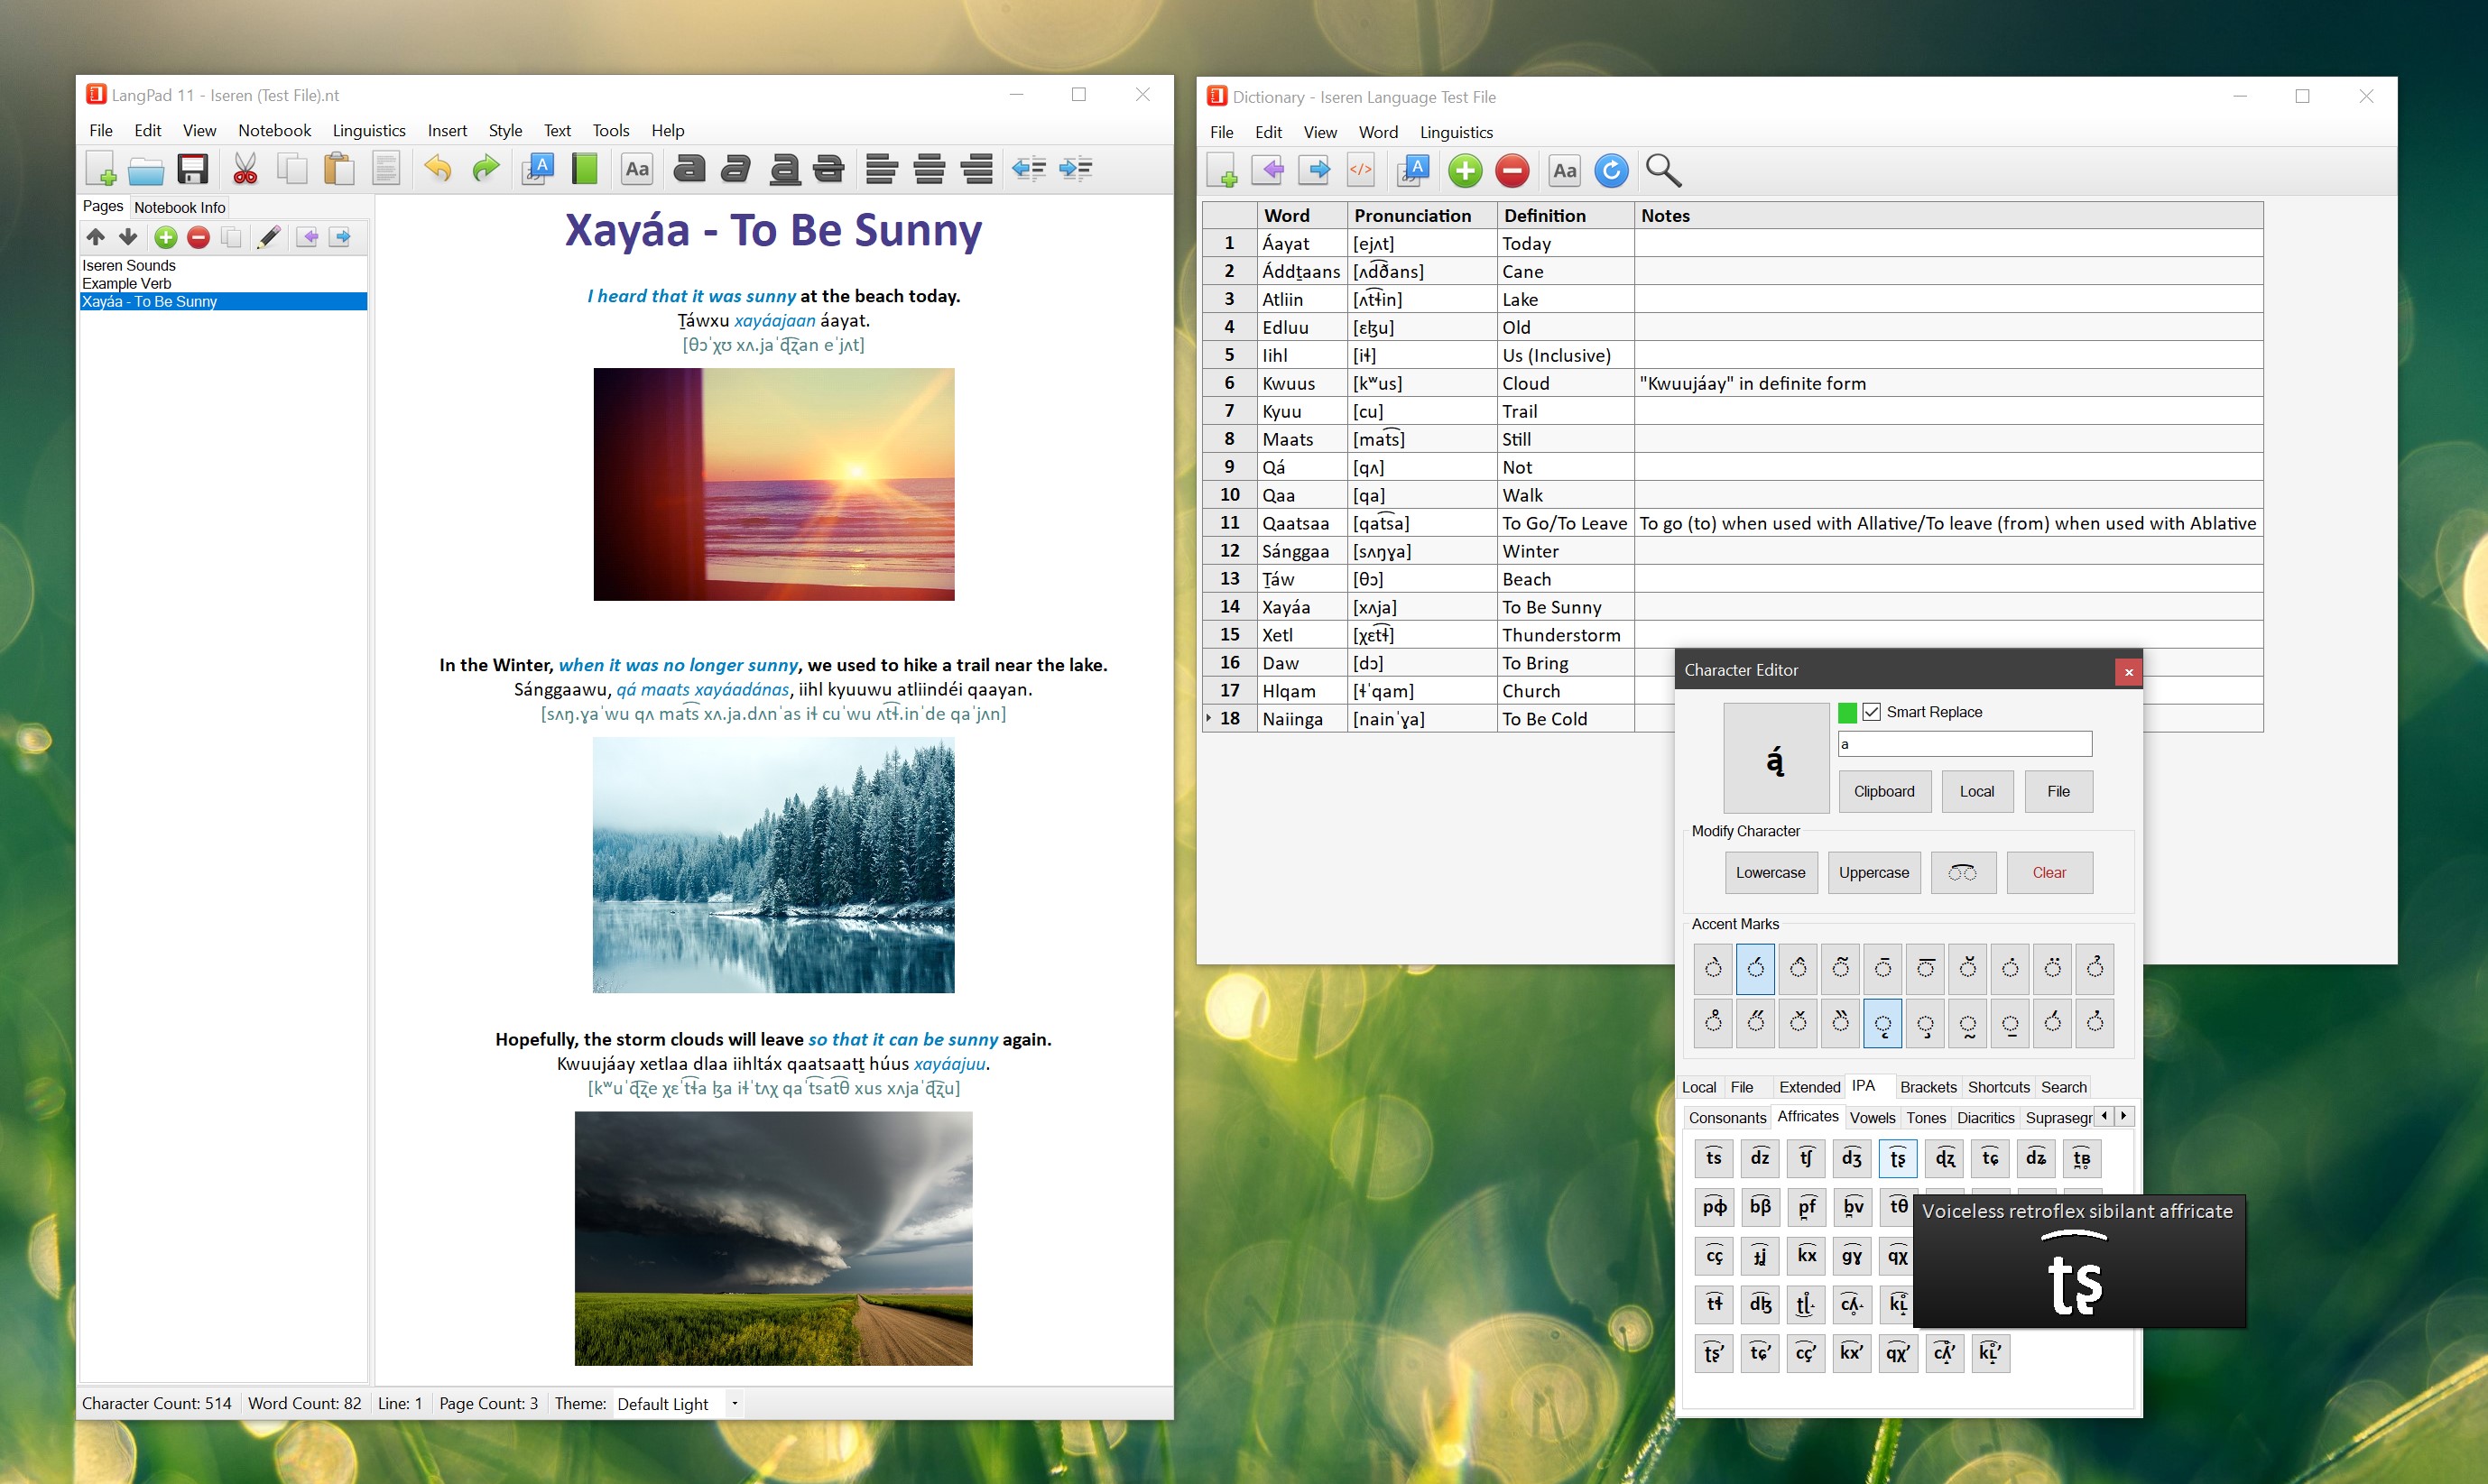Center-align the text via toolbar
The height and width of the screenshot is (1484, 2488).
tap(929, 169)
